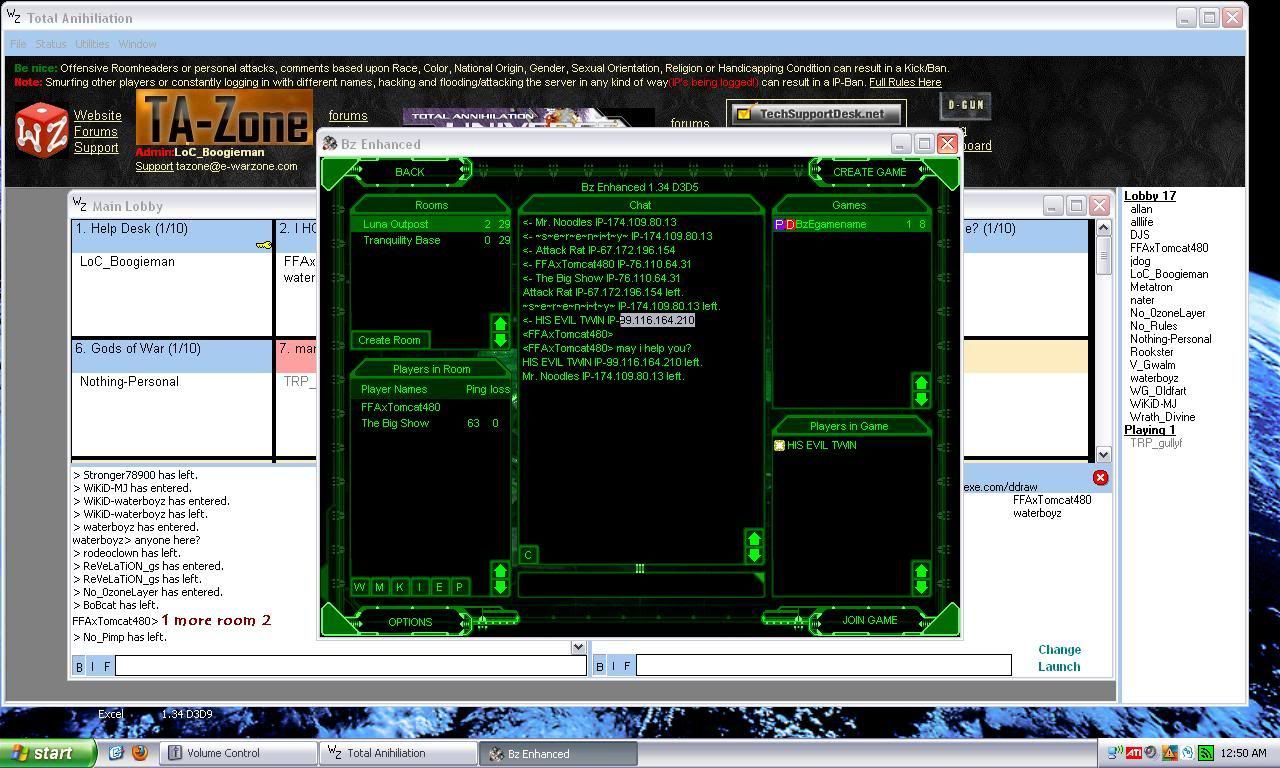Open the Status menu

pyautogui.click(x=50, y=44)
